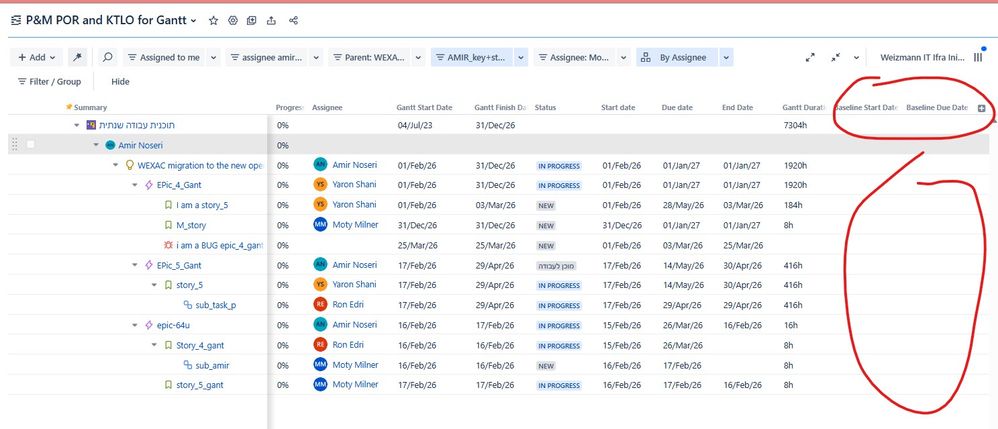Toggle the Assigned to me quick filter
The image size is (998, 429).
[x=164, y=57]
